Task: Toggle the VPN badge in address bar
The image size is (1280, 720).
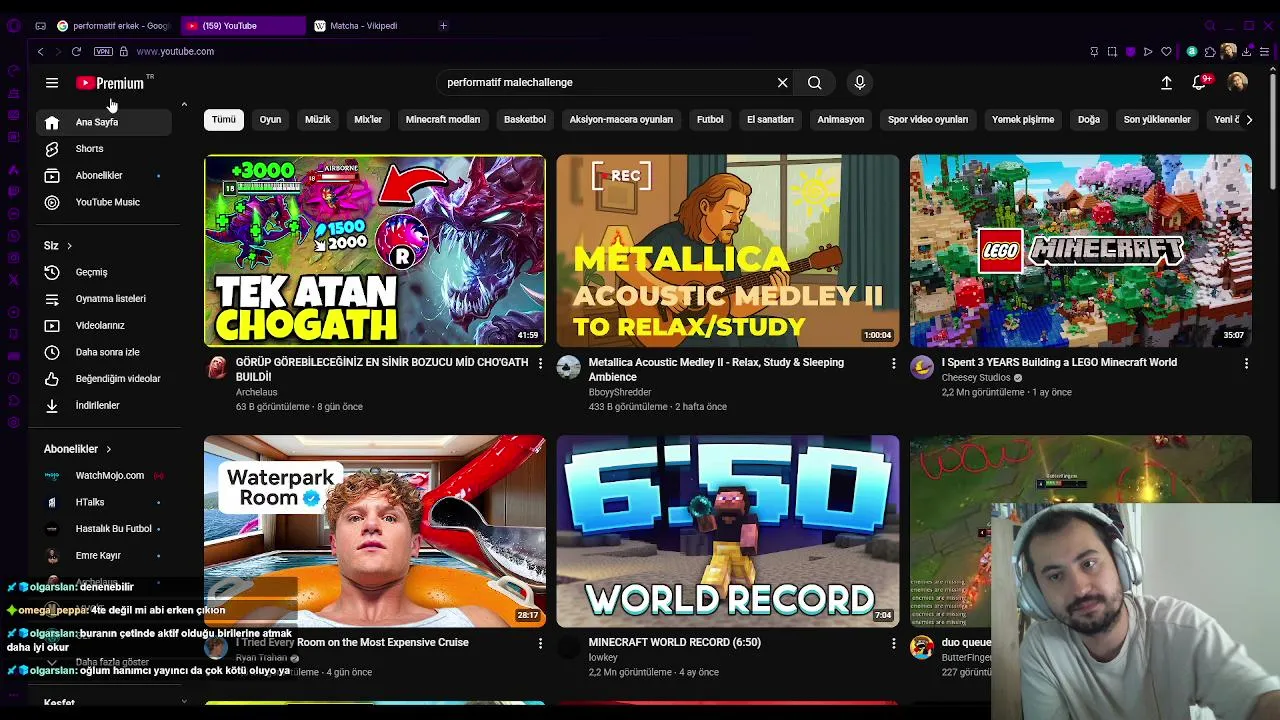Action: point(103,51)
